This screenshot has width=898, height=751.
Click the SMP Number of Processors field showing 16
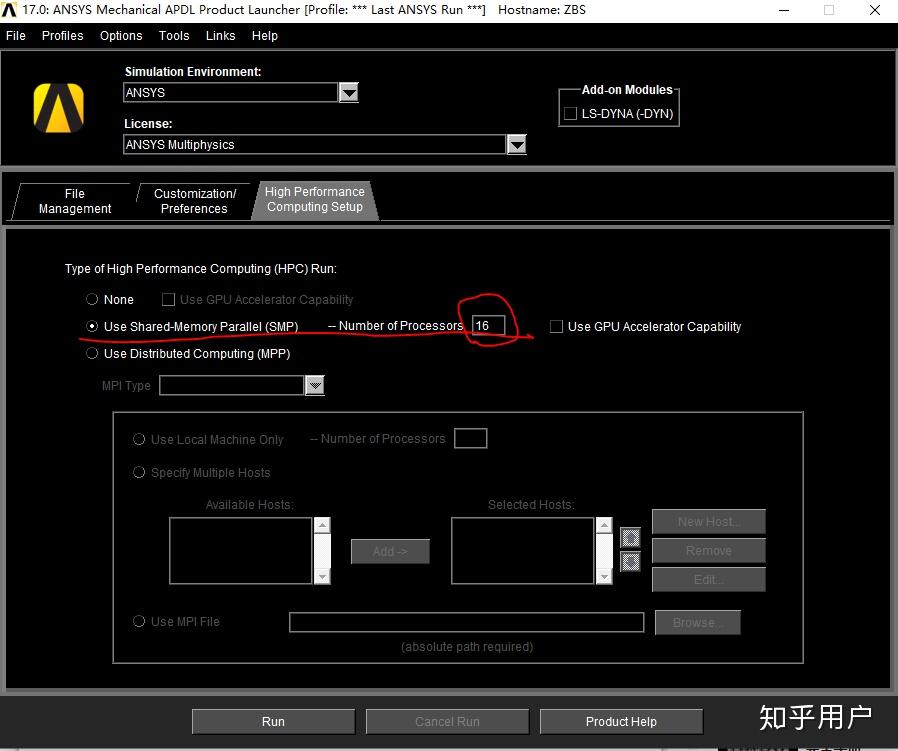click(489, 325)
